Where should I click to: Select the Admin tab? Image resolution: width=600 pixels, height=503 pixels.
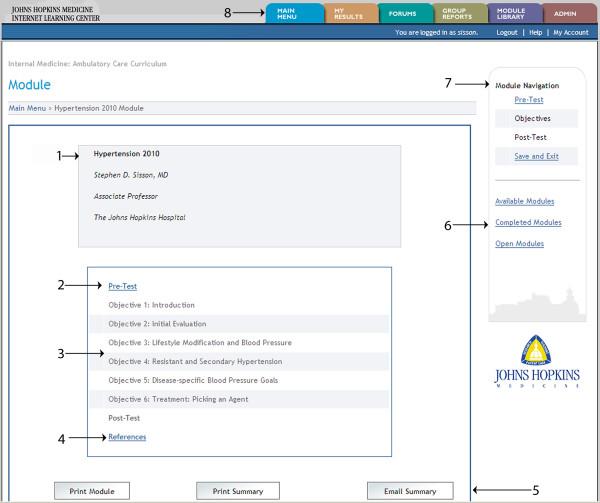(569, 13)
